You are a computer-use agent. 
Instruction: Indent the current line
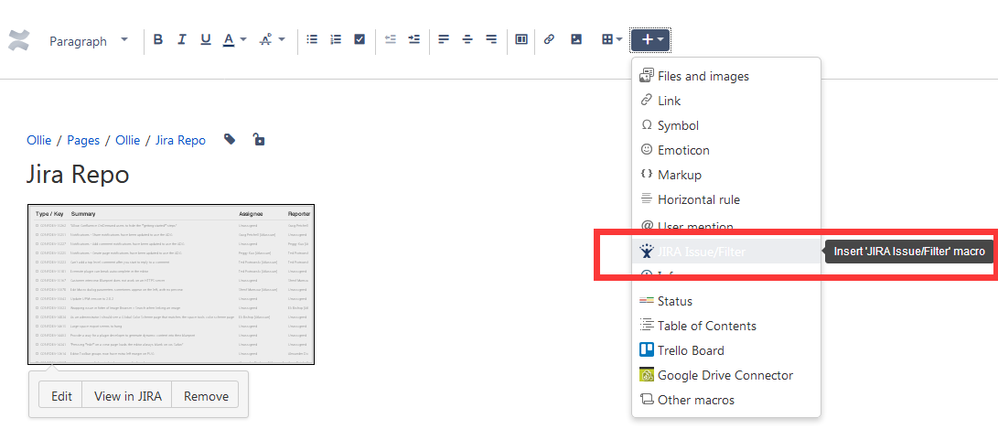[x=414, y=39]
